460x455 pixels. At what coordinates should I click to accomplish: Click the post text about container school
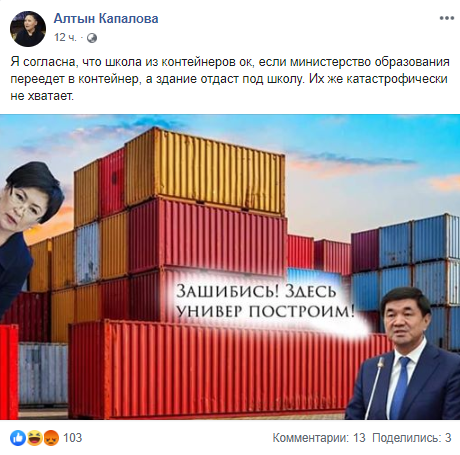point(230,79)
